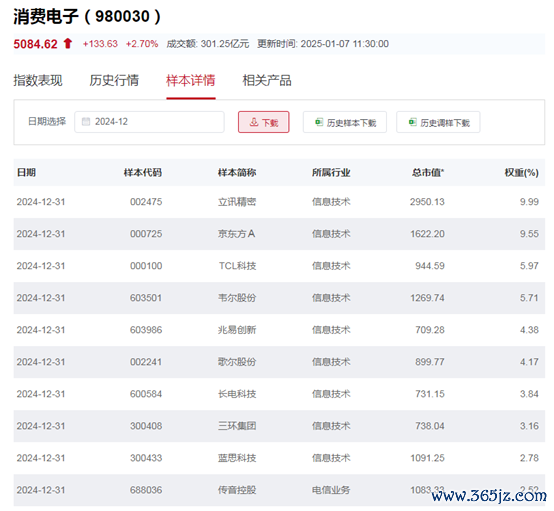
Task: Click sample name 蓝思科技
Action: [x=237, y=458]
